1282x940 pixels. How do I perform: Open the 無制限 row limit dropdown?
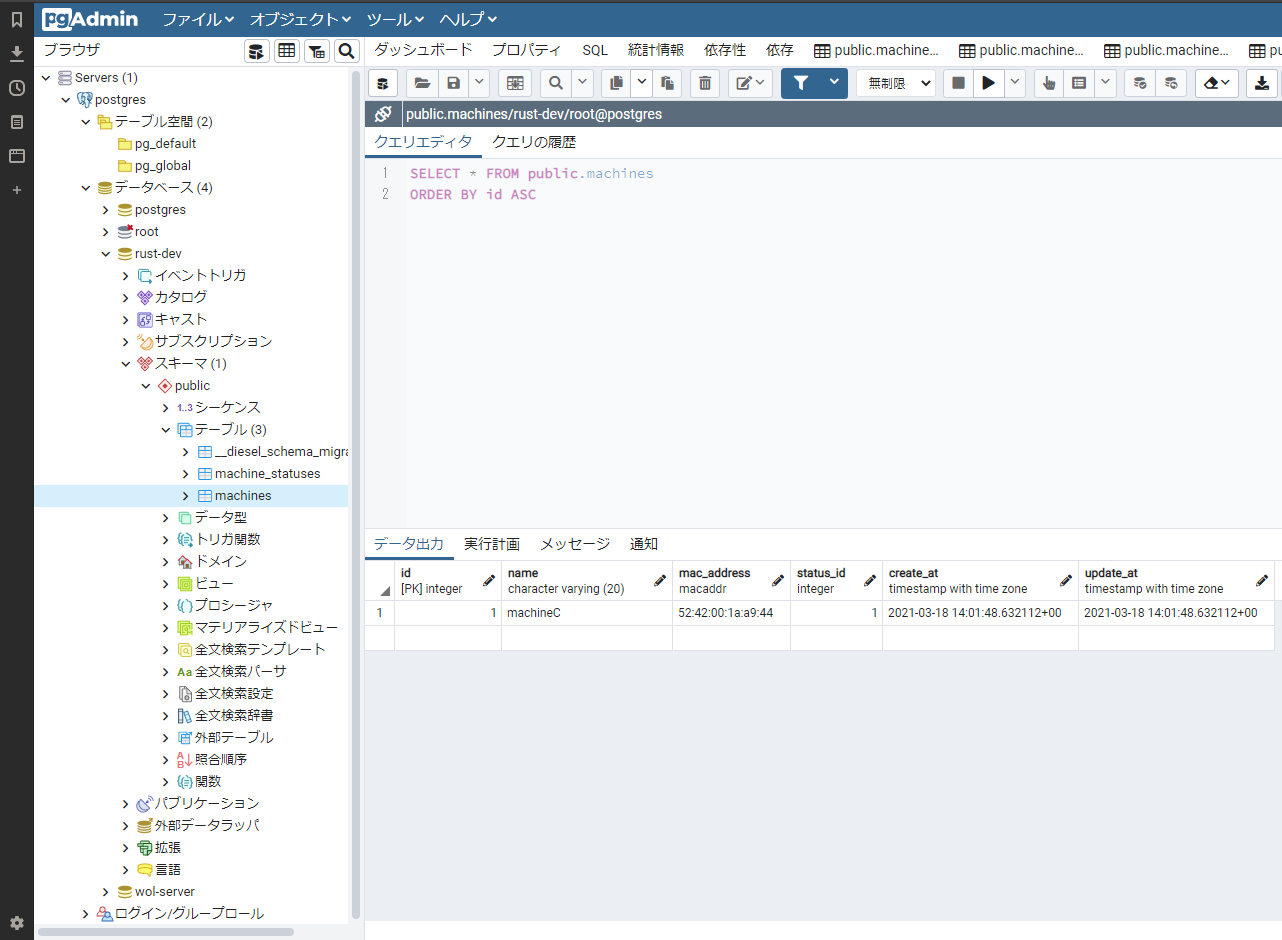pos(896,83)
